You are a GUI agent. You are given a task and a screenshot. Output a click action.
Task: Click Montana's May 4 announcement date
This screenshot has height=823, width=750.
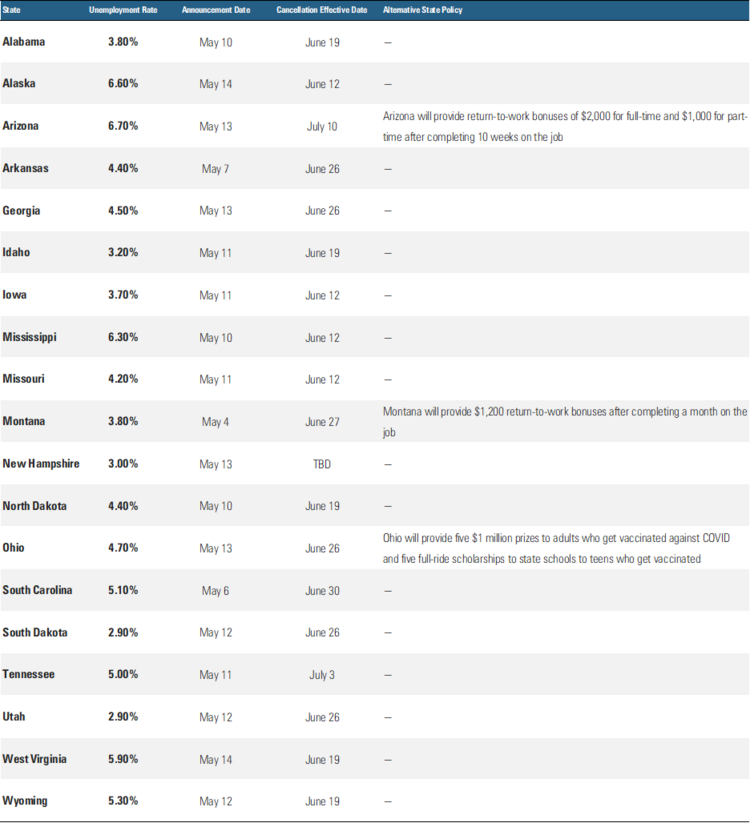215,422
